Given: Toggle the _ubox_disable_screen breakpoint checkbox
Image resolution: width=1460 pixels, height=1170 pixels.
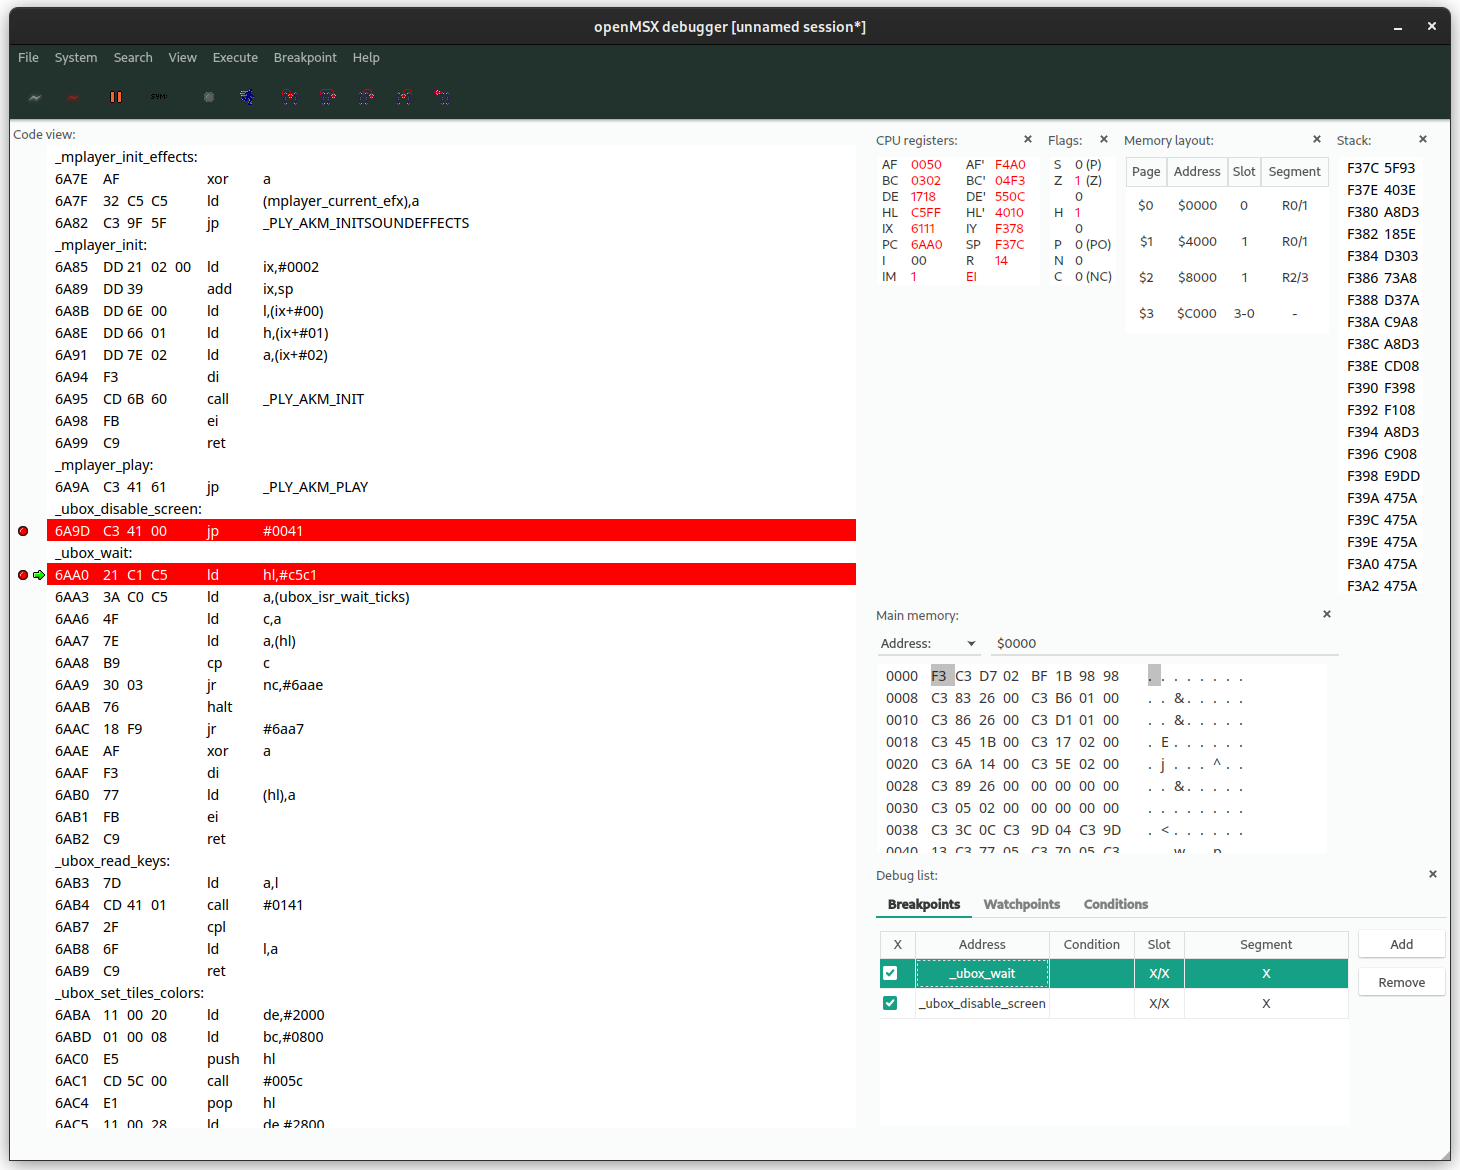Looking at the screenshot, I should (x=890, y=1003).
